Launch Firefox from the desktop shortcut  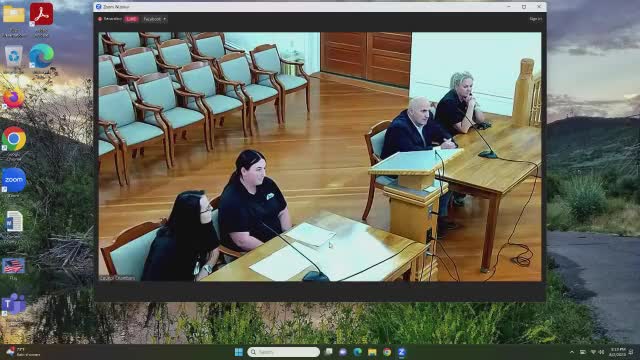13,98
